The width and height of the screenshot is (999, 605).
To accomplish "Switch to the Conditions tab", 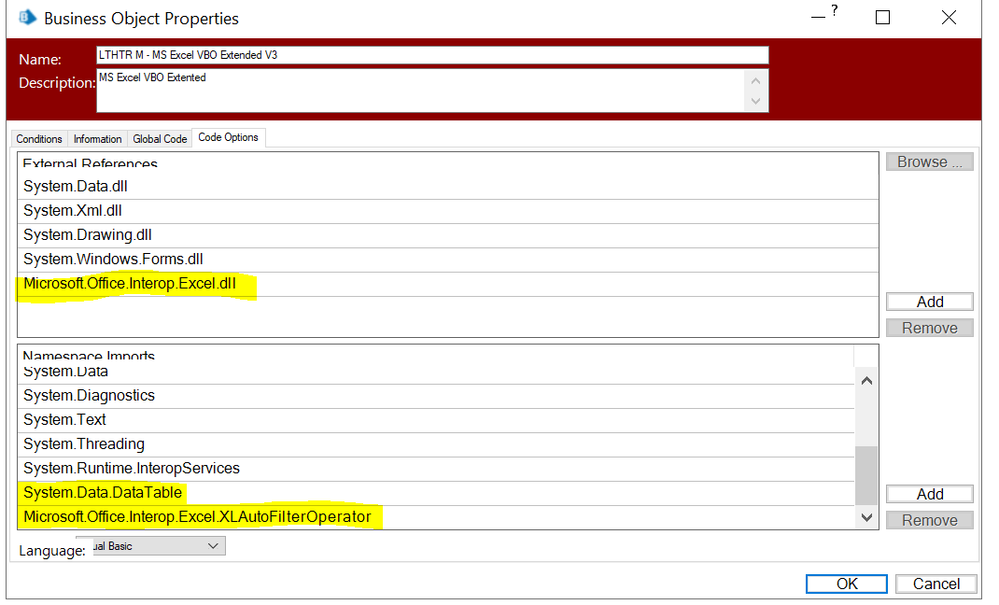I will pyautogui.click(x=39, y=139).
